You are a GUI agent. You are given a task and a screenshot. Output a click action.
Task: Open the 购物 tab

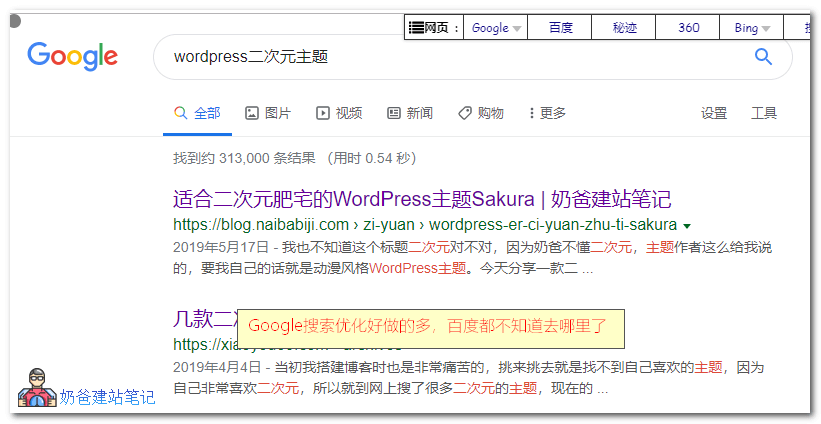click(x=480, y=113)
